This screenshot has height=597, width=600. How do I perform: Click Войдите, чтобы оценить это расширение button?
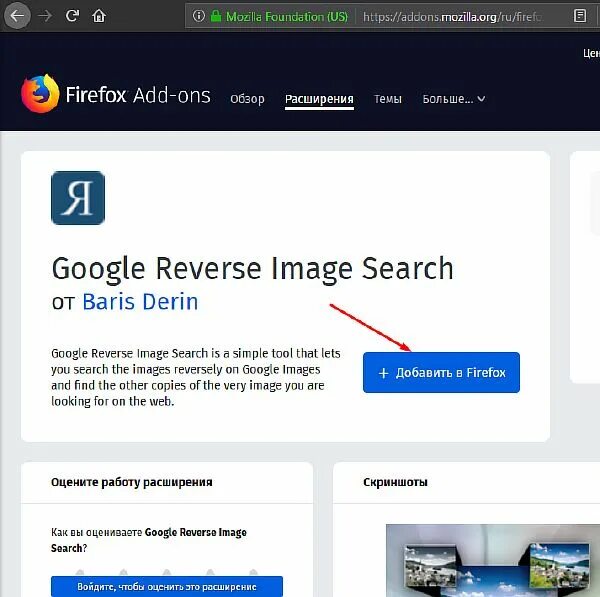tap(167, 586)
